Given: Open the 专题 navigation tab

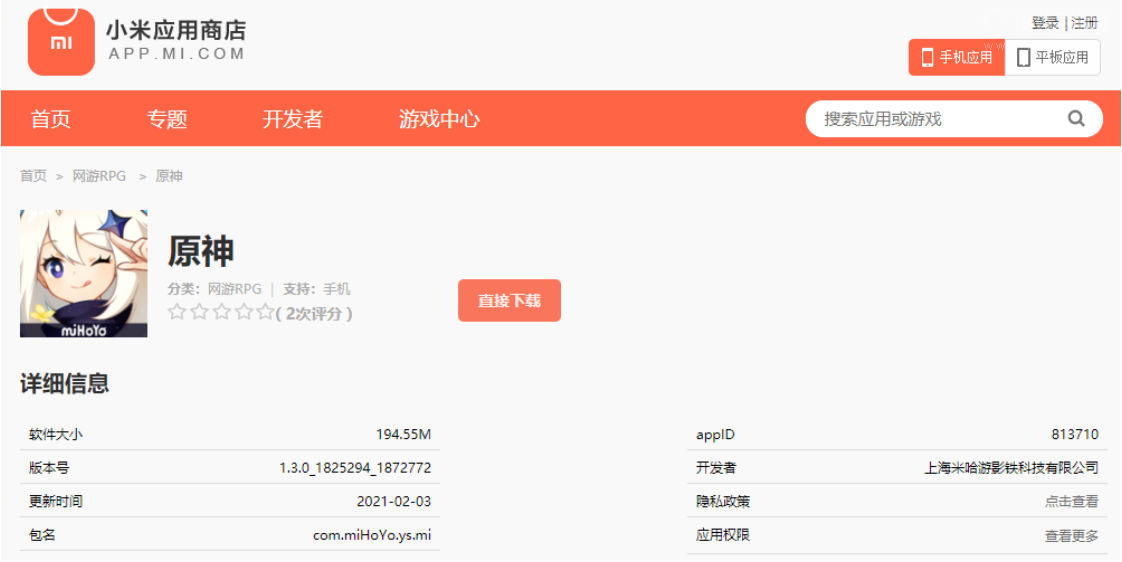Looking at the screenshot, I should [x=167, y=119].
